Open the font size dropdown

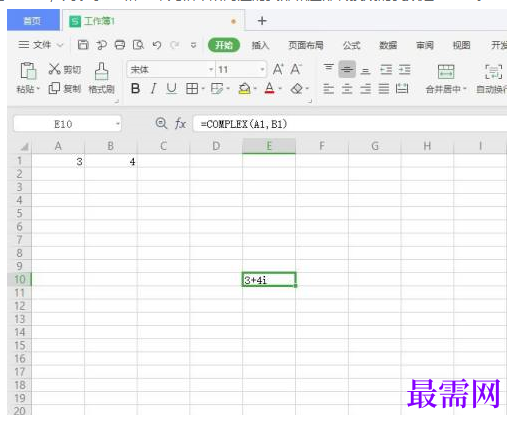pos(262,69)
